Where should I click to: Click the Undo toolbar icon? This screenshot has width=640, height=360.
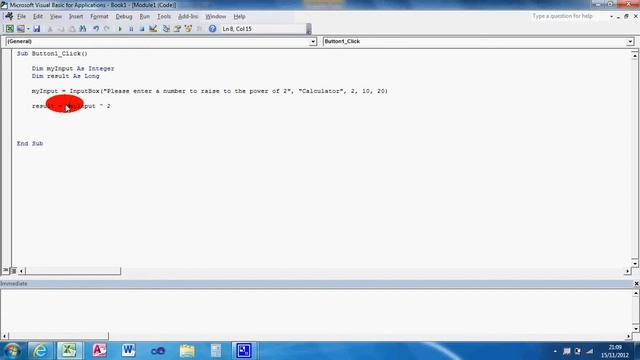click(96, 29)
